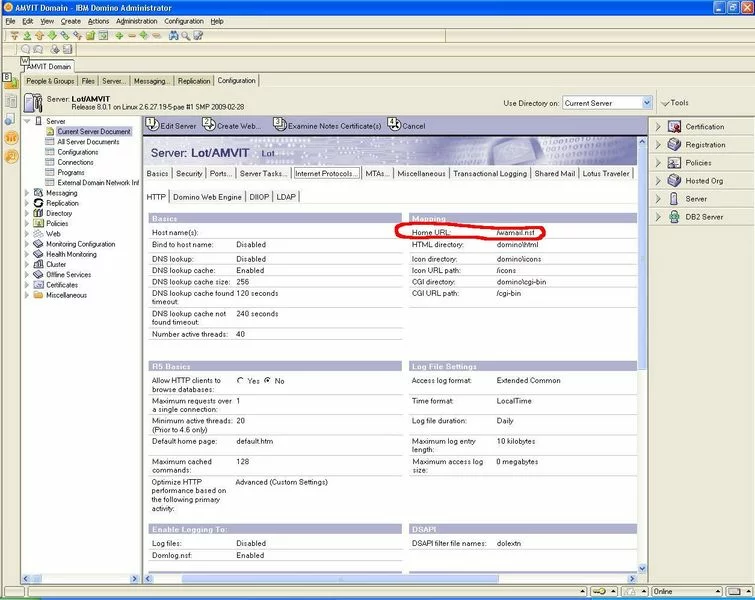This screenshot has height=600, width=755.
Task: Click the Certification tool icon
Action: pyautogui.click(x=674, y=127)
